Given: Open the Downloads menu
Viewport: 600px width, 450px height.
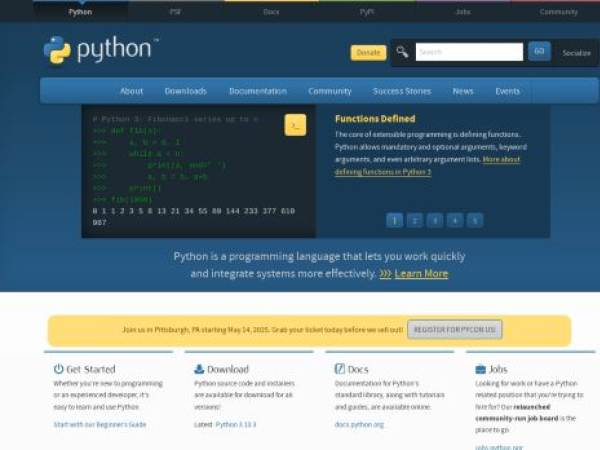Looking at the screenshot, I should click(186, 91).
